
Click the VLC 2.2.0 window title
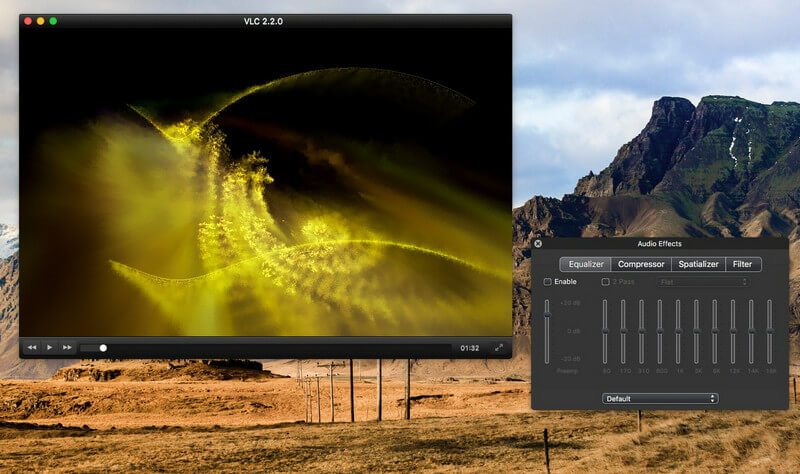[x=263, y=21]
